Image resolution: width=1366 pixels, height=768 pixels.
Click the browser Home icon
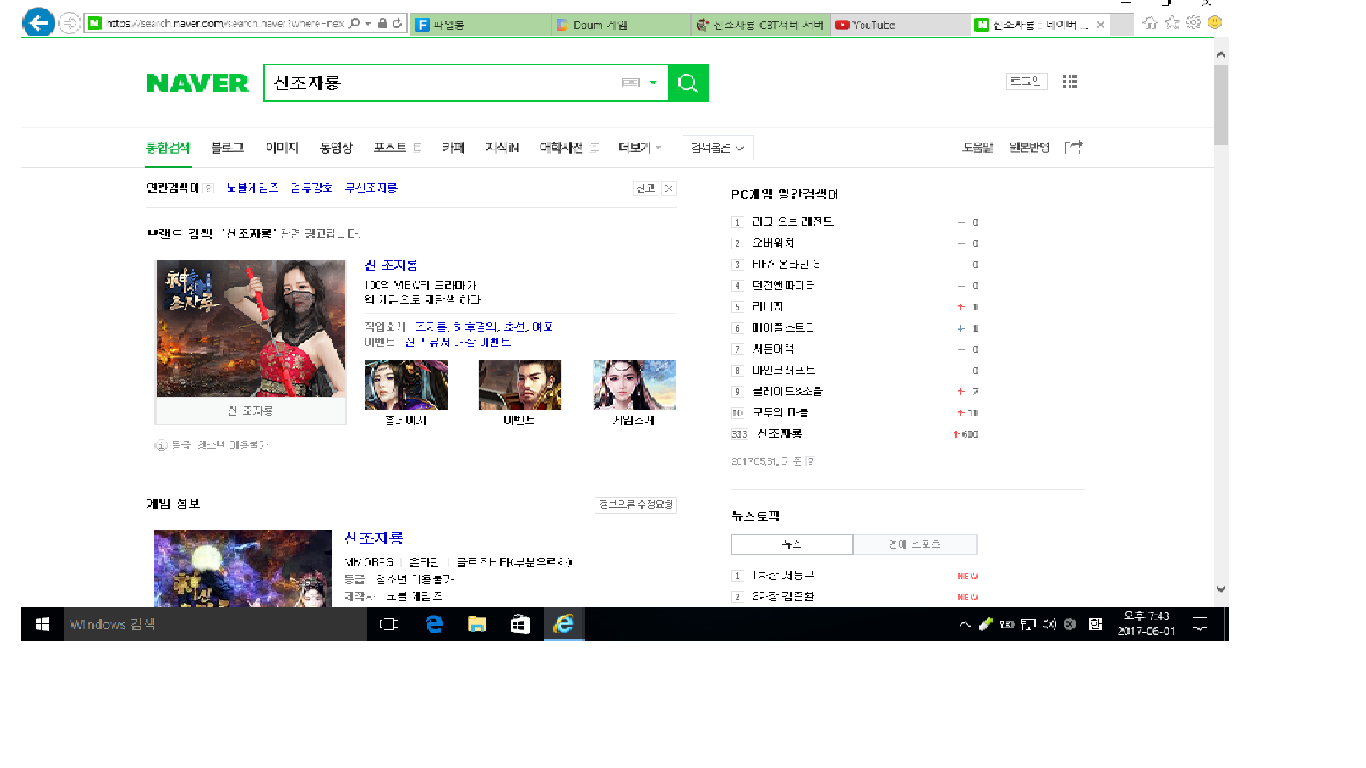coord(1151,22)
